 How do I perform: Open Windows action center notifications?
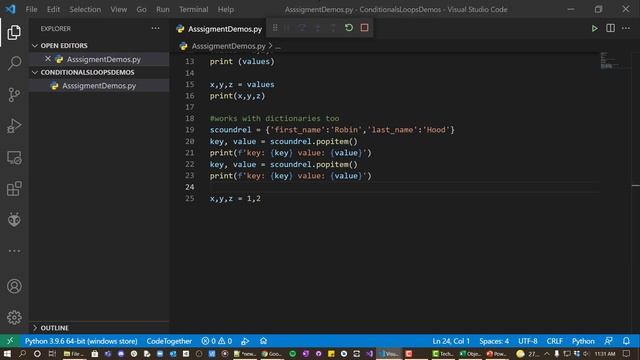tap(627, 353)
